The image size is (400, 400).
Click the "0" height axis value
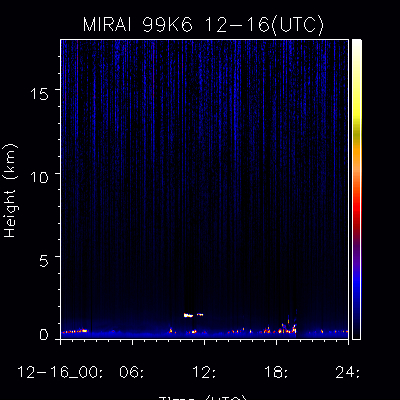44,335
